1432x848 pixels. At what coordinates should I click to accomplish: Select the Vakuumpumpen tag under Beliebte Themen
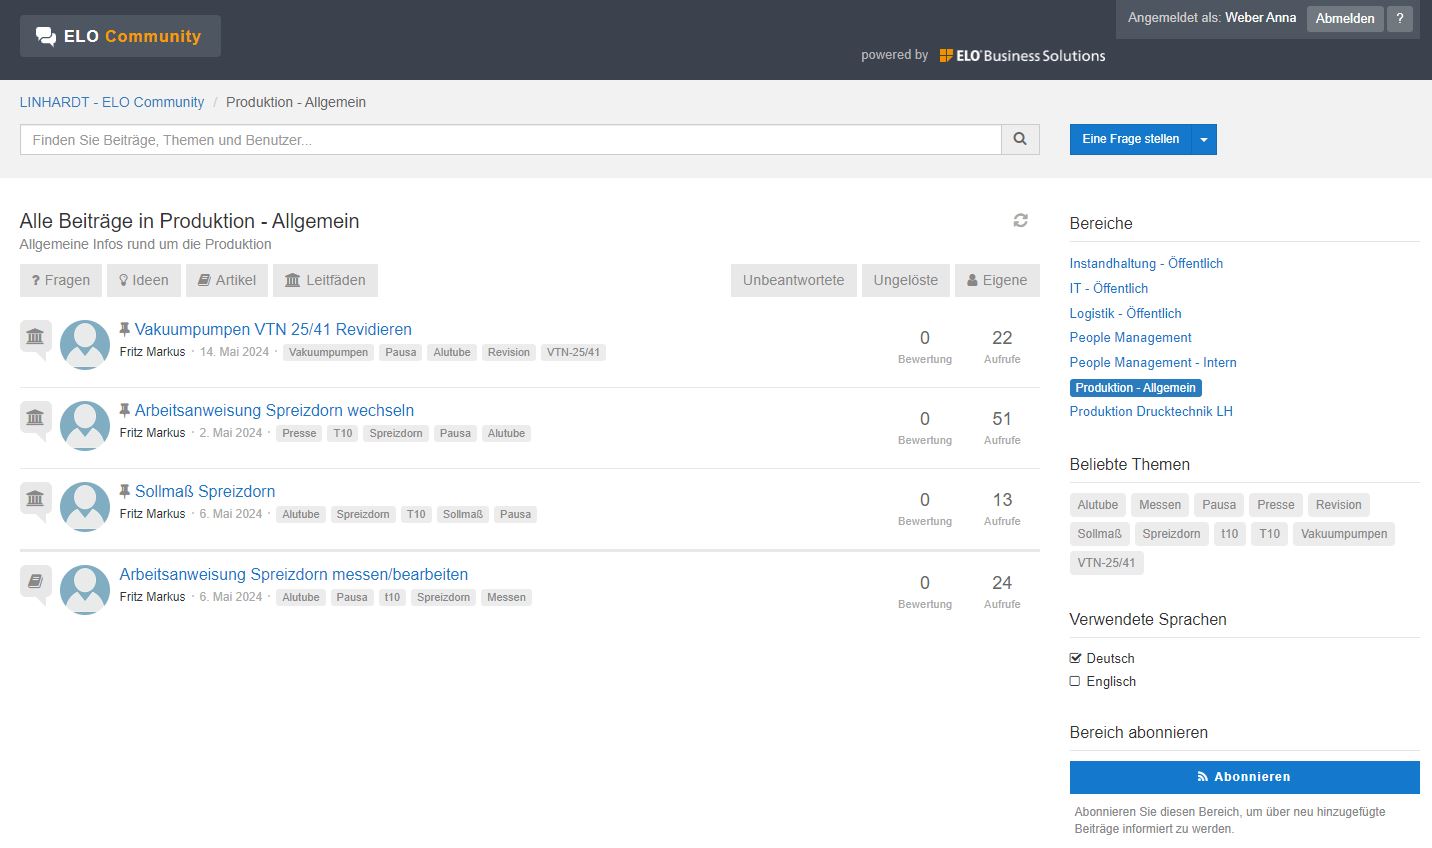click(1343, 534)
